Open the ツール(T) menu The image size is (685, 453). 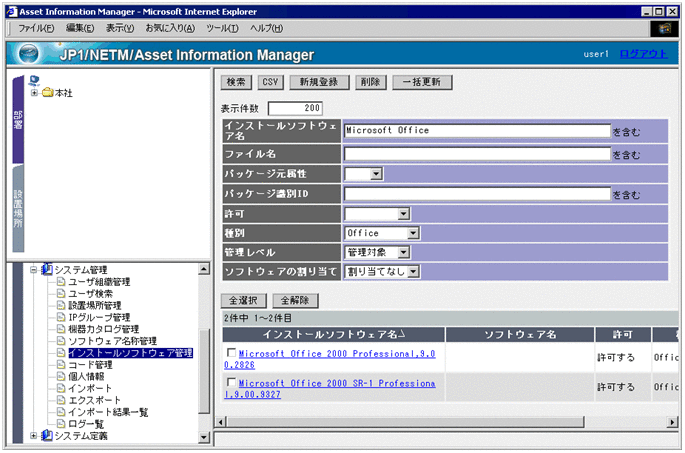tap(222, 28)
